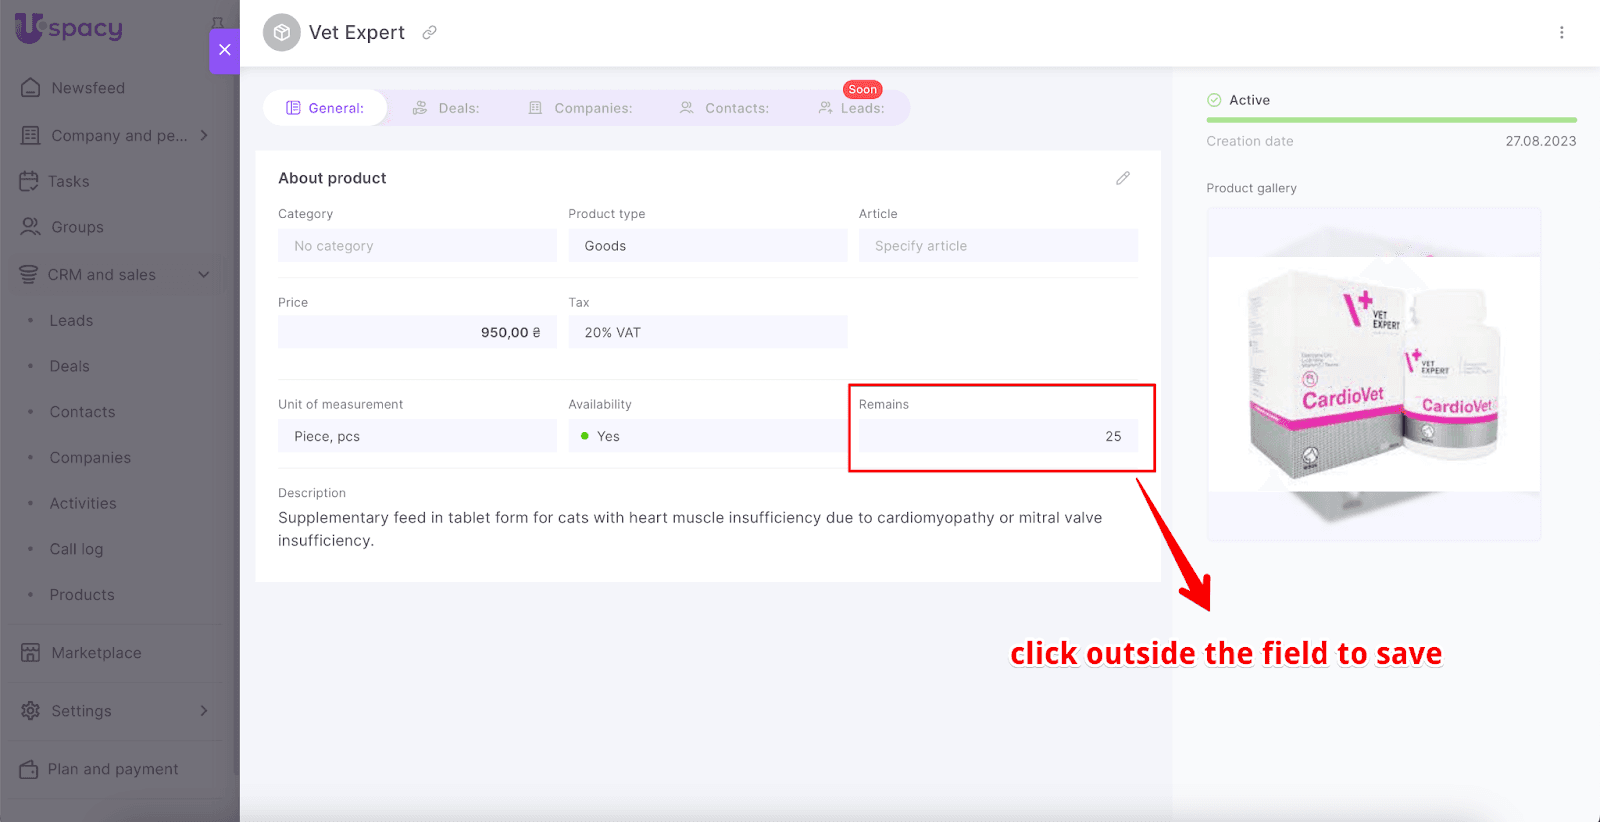Go to Marketplace in the sidebar
The image size is (1600, 822).
pyautogui.click(x=96, y=653)
